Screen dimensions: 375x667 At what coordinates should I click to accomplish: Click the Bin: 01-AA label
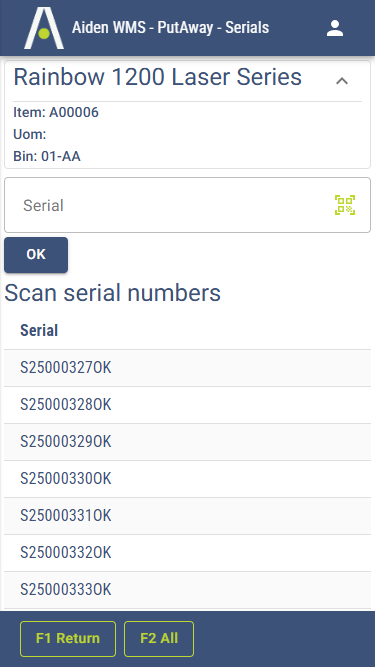click(x=47, y=156)
